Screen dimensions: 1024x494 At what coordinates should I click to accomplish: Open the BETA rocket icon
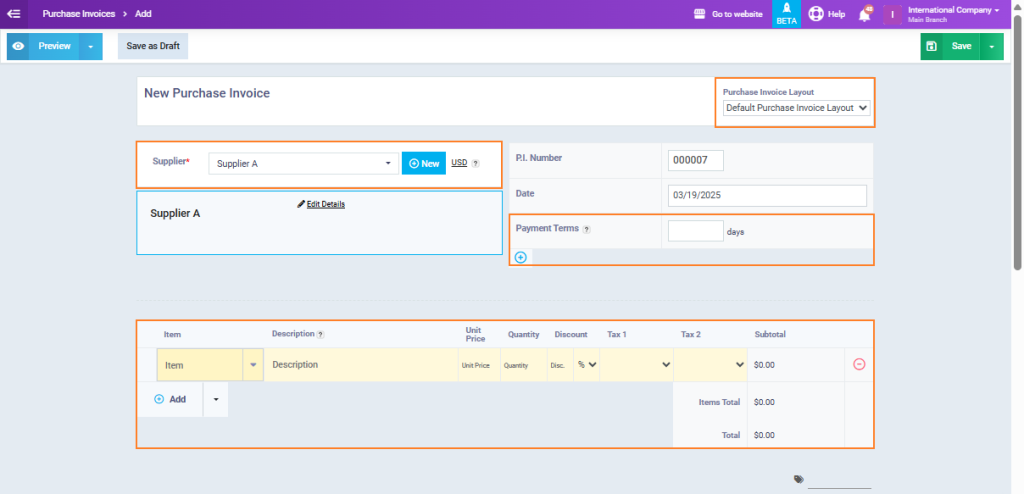[786, 9]
